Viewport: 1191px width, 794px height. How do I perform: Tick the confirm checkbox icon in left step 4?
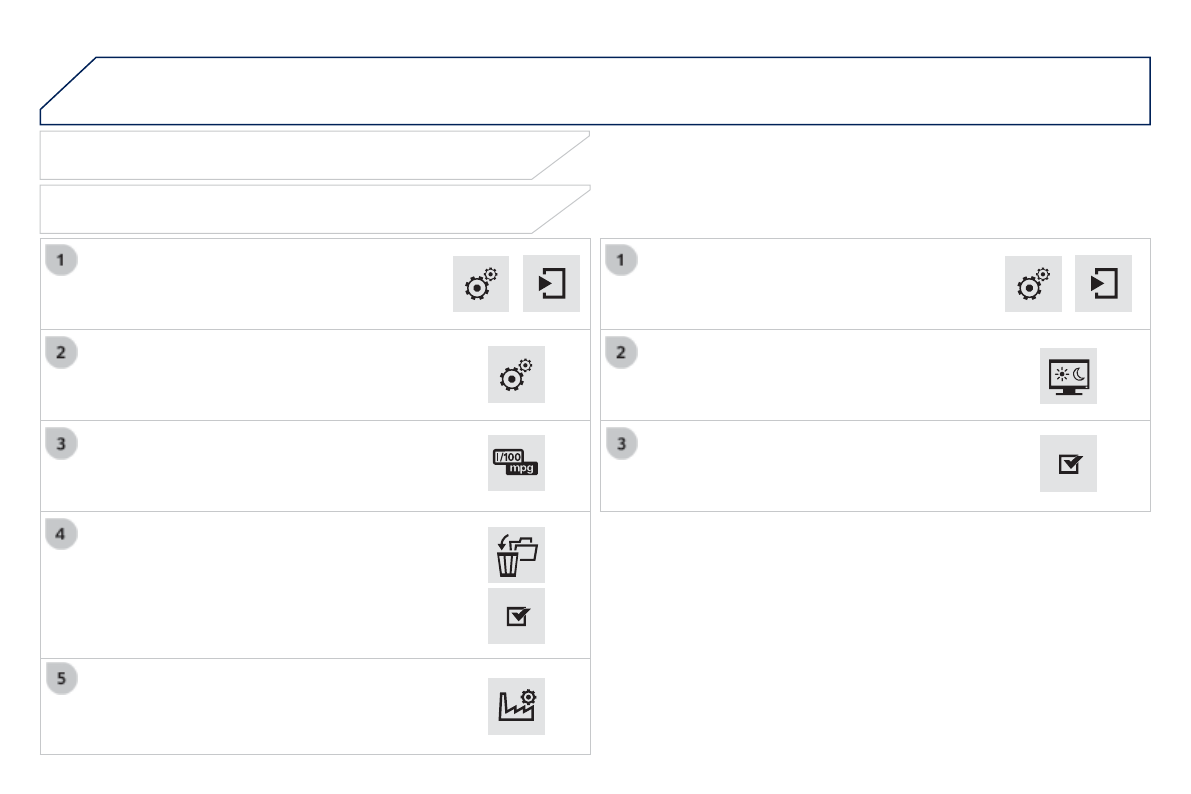click(516, 616)
